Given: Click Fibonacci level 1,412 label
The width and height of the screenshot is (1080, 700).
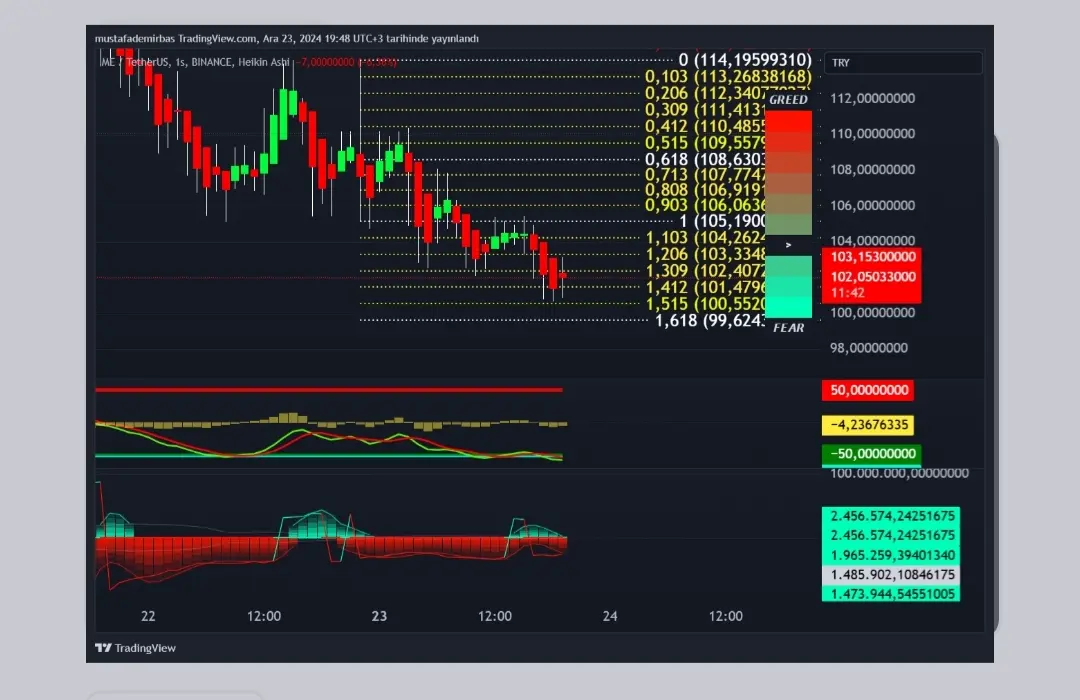Looking at the screenshot, I should coord(705,287).
